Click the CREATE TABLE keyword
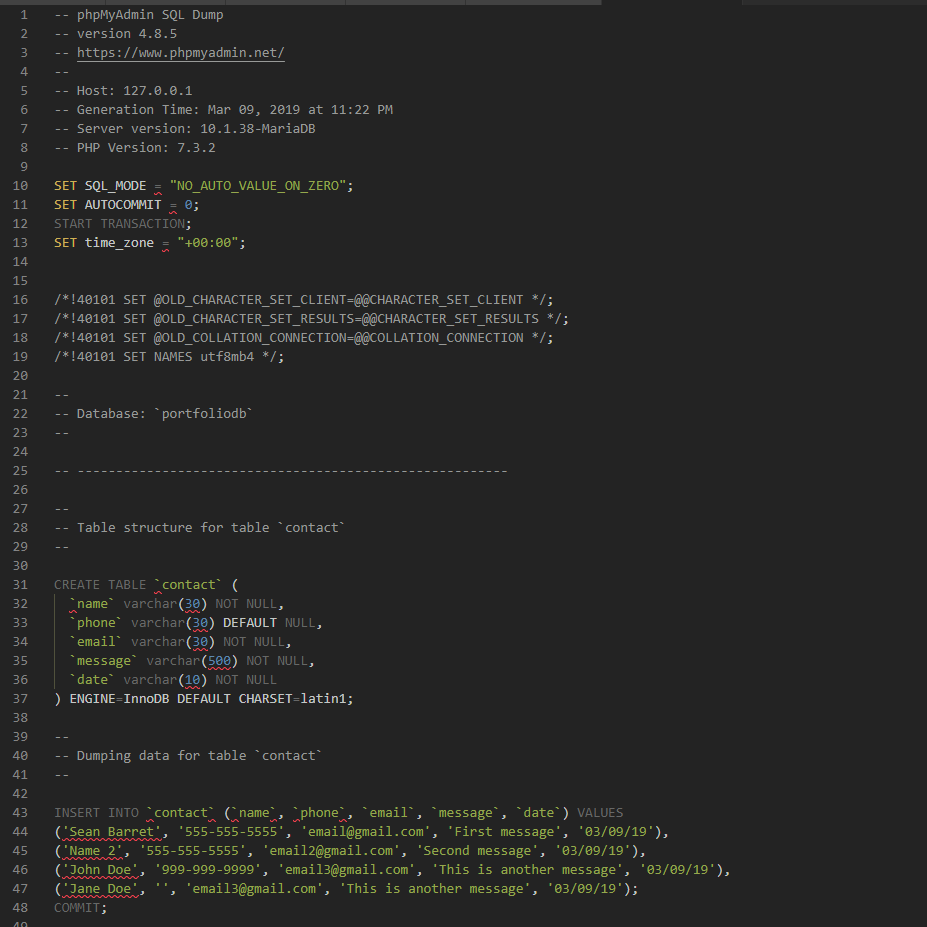The image size is (927, 927). [x=100, y=585]
